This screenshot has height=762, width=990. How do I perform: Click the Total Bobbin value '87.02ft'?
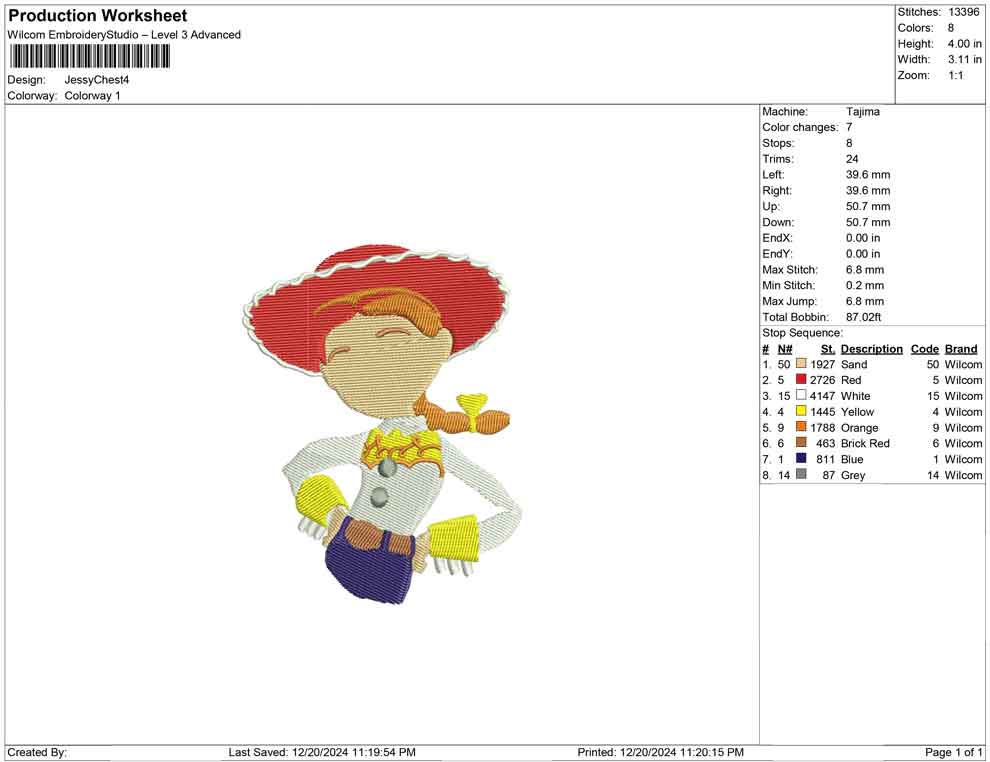[x=864, y=317]
